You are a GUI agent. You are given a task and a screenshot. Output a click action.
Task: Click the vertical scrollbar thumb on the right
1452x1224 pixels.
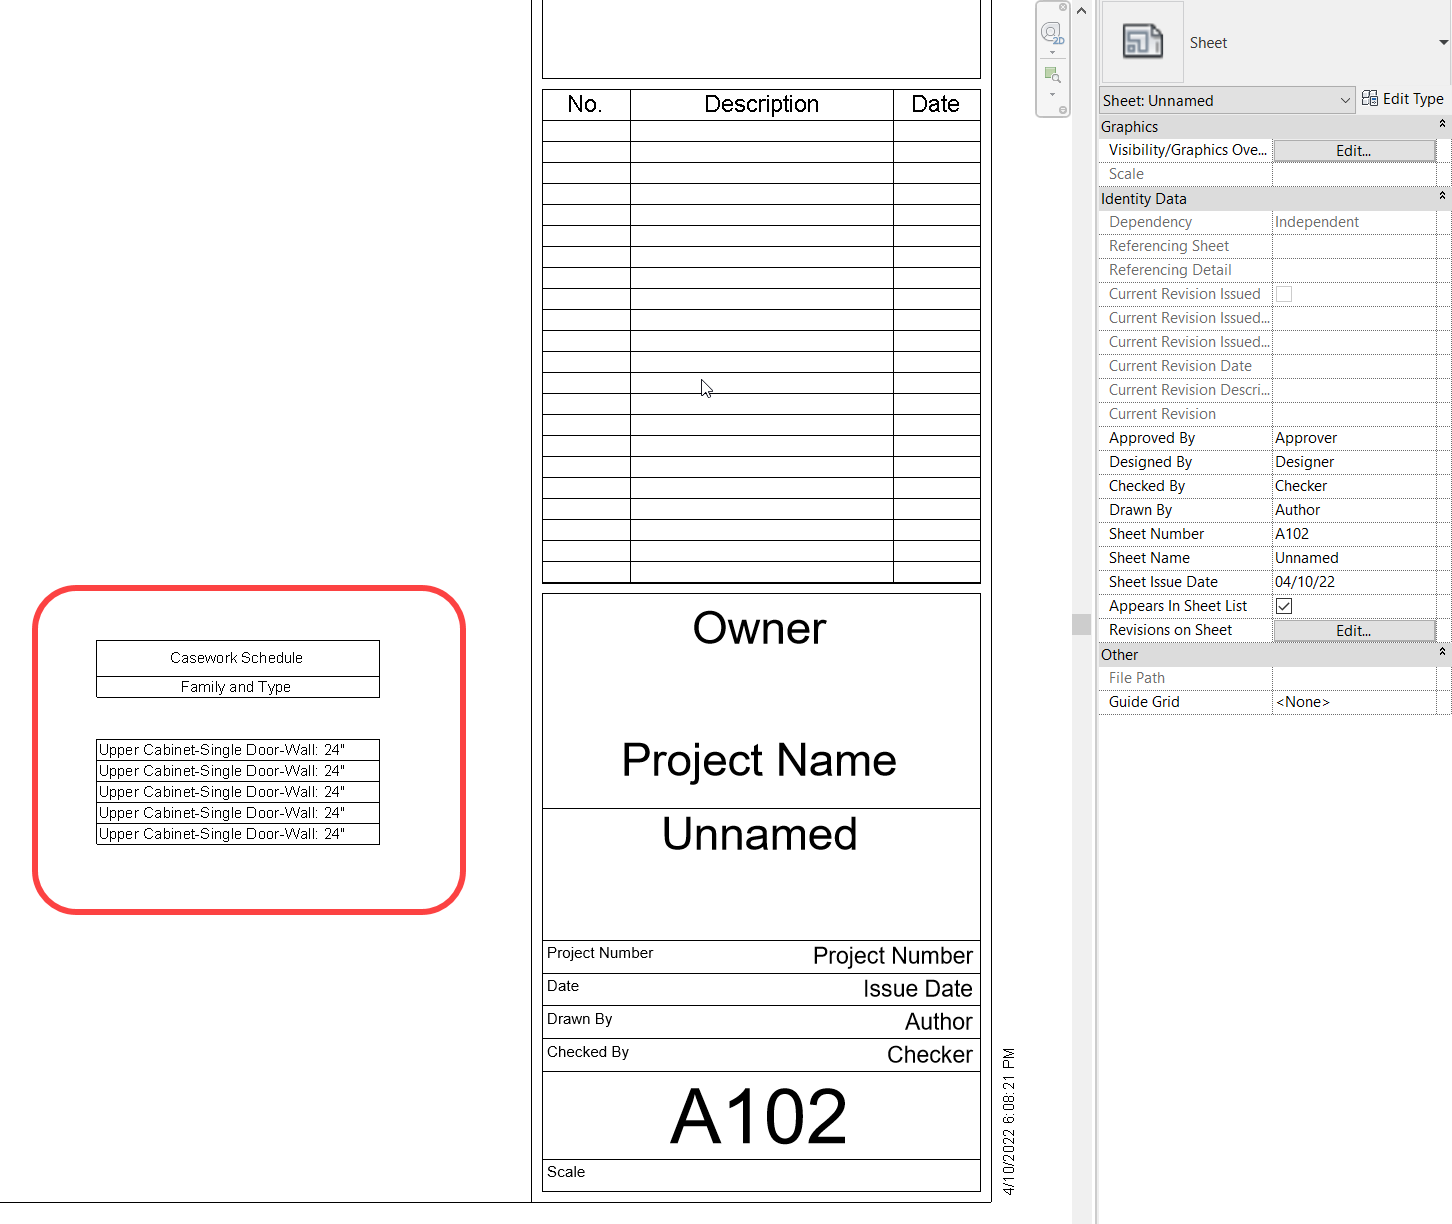(1081, 623)
